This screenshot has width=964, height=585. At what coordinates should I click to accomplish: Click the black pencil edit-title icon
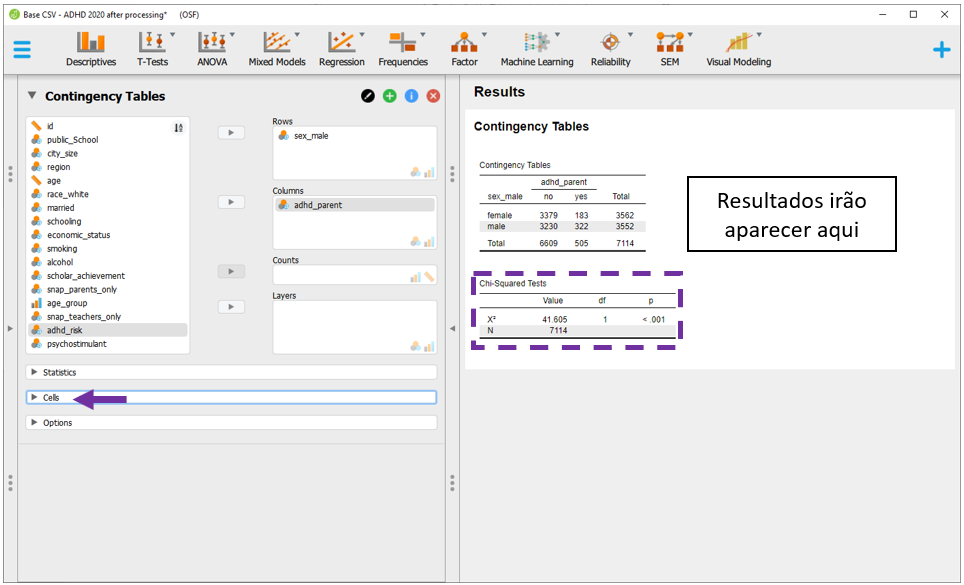(368, 96)
